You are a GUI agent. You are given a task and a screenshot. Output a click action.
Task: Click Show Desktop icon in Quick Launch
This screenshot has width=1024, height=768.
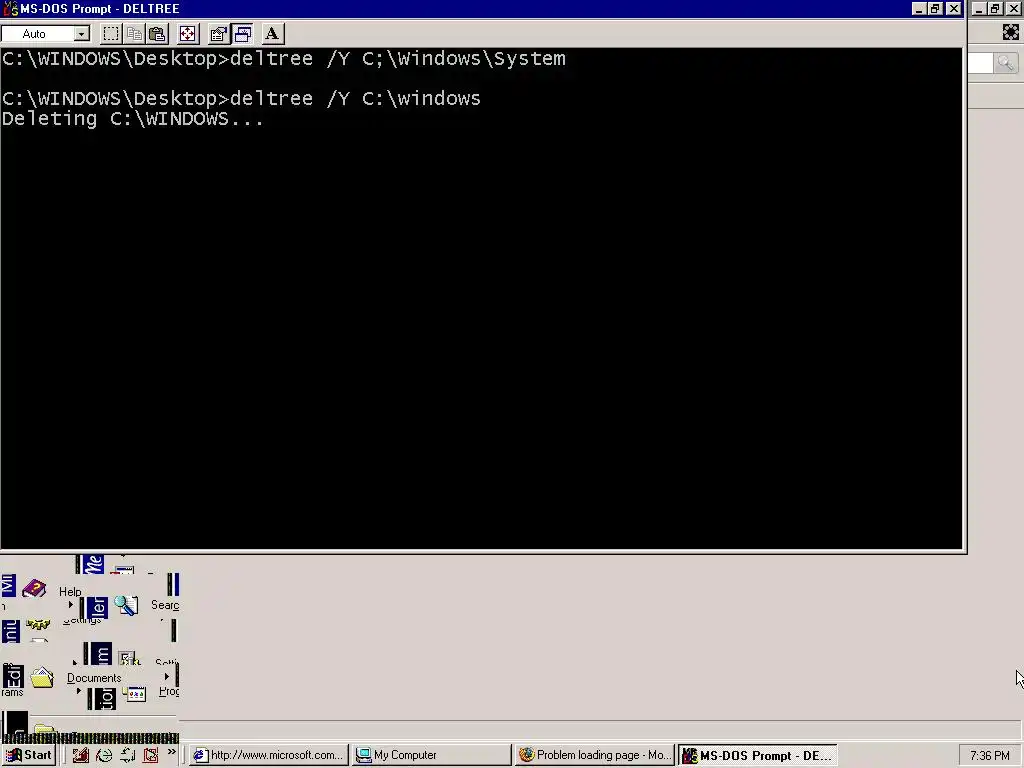[x=80, y=756]
